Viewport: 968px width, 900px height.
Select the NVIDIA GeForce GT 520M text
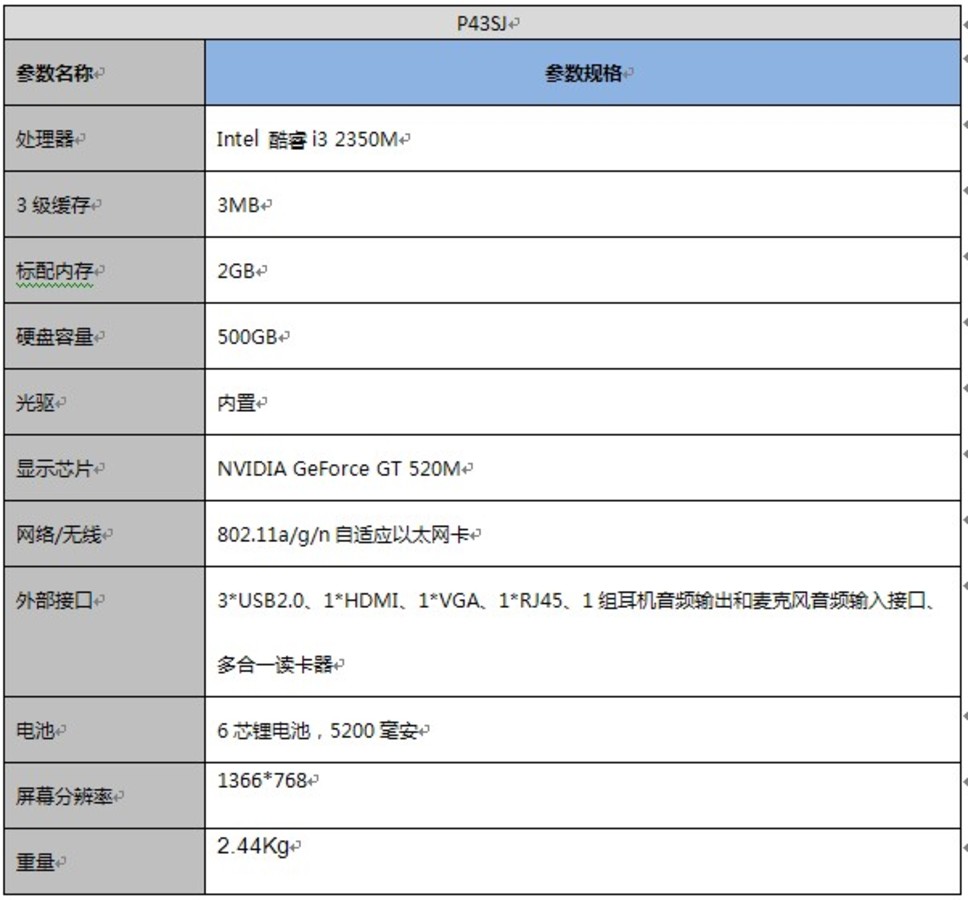click(x=345, y=467)
